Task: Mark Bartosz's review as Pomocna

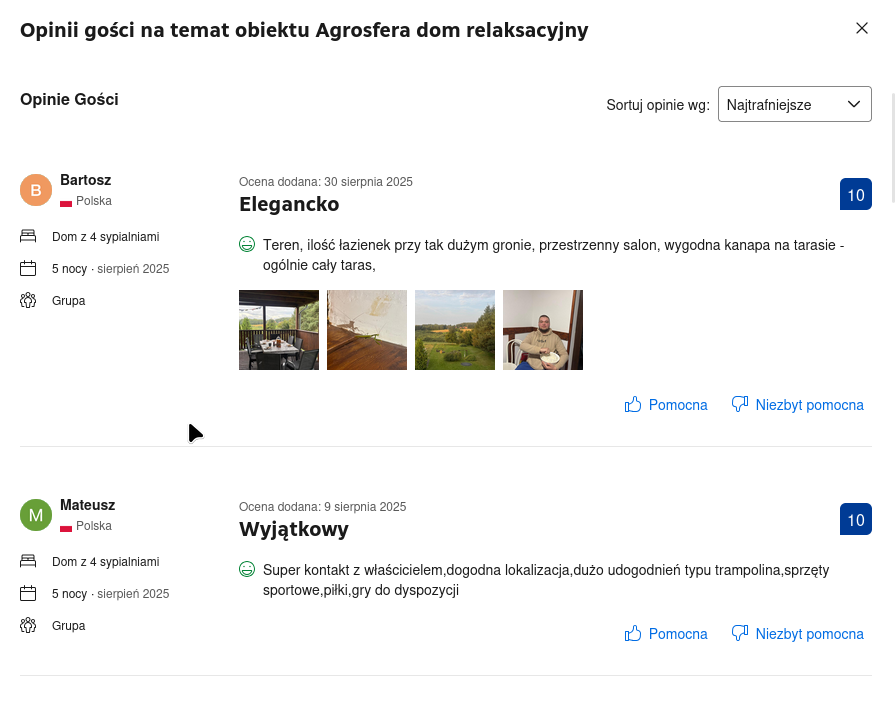Action: pos(677,405)
